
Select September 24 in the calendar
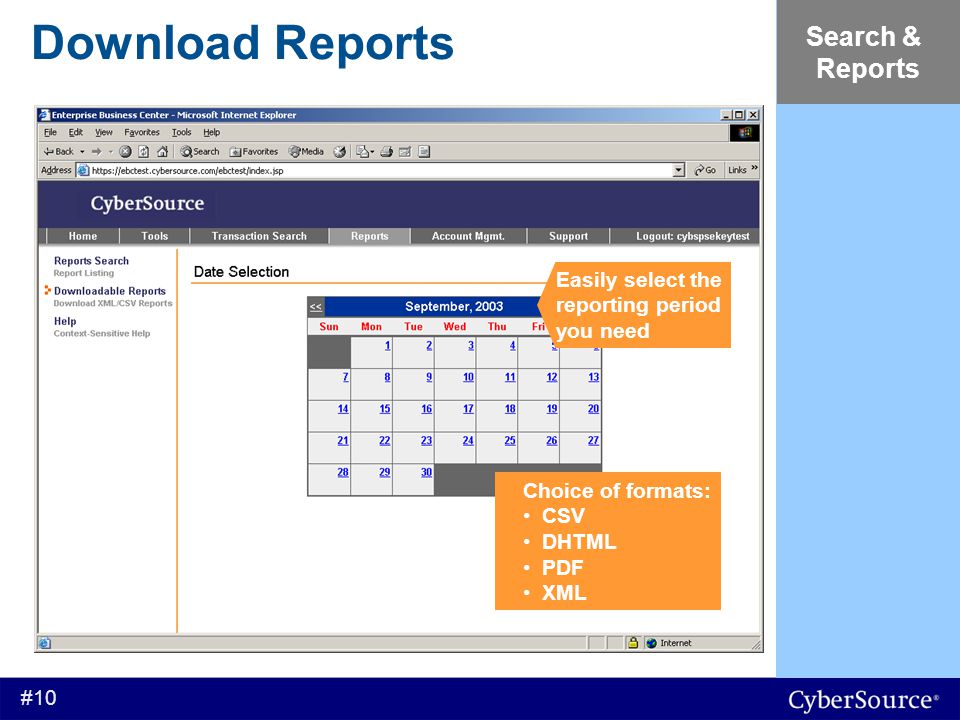468,441
